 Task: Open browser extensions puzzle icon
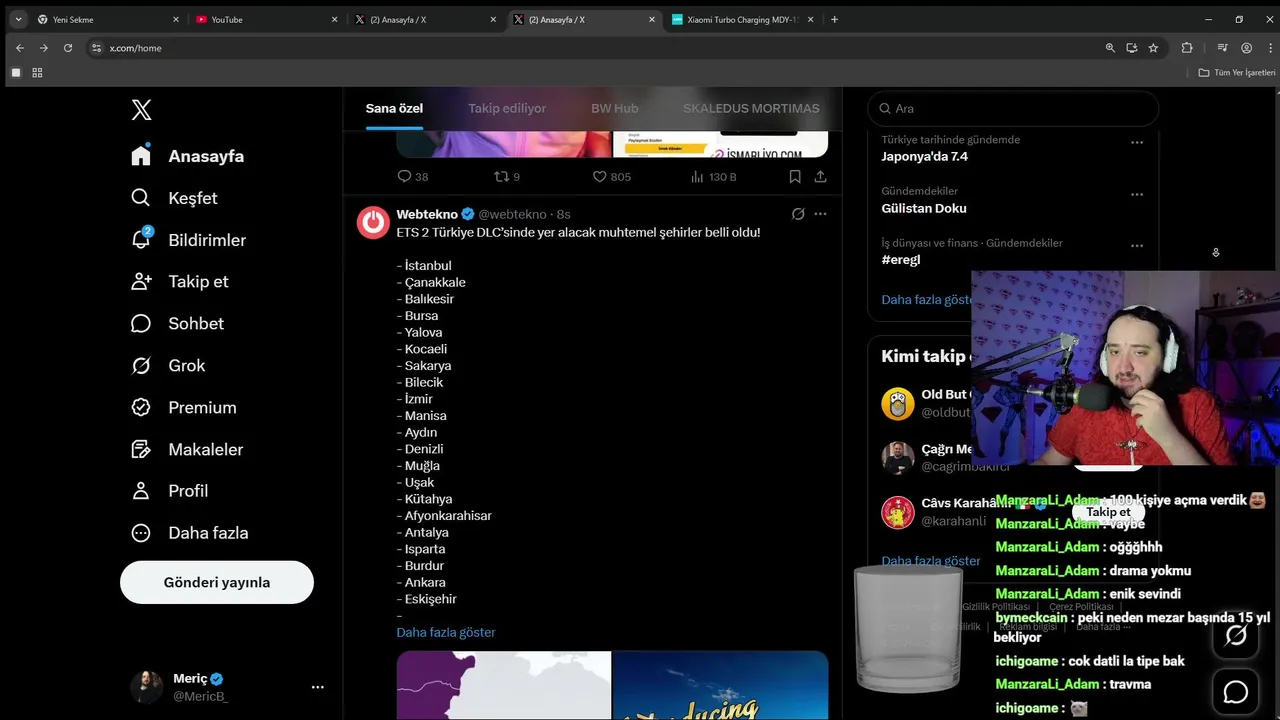click(x=1187, y=48)
